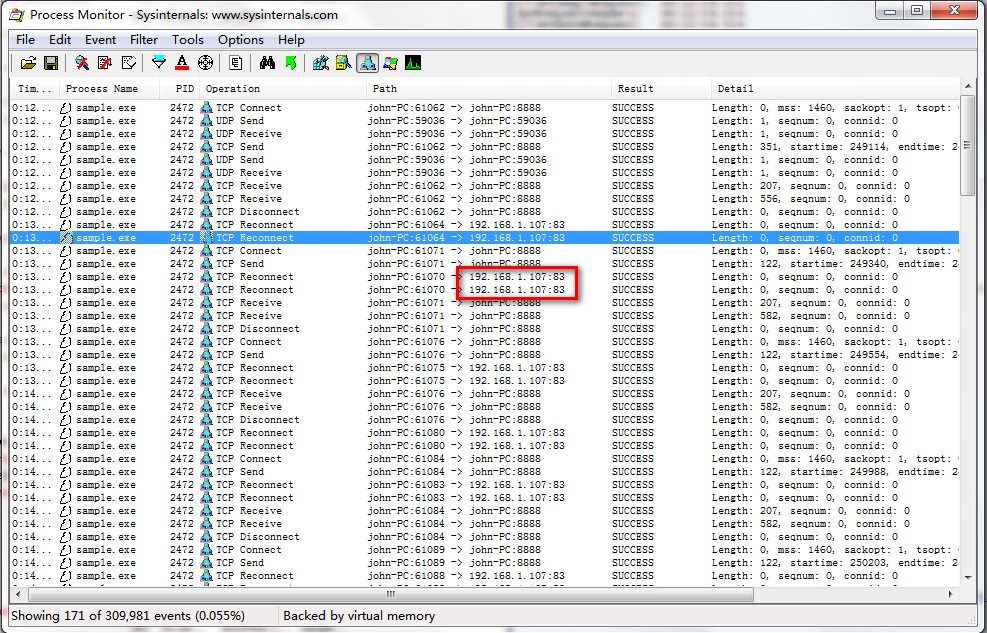This screenshot has height=633, width=987.
Task: Click the Time column header
Action: point(35,89)
